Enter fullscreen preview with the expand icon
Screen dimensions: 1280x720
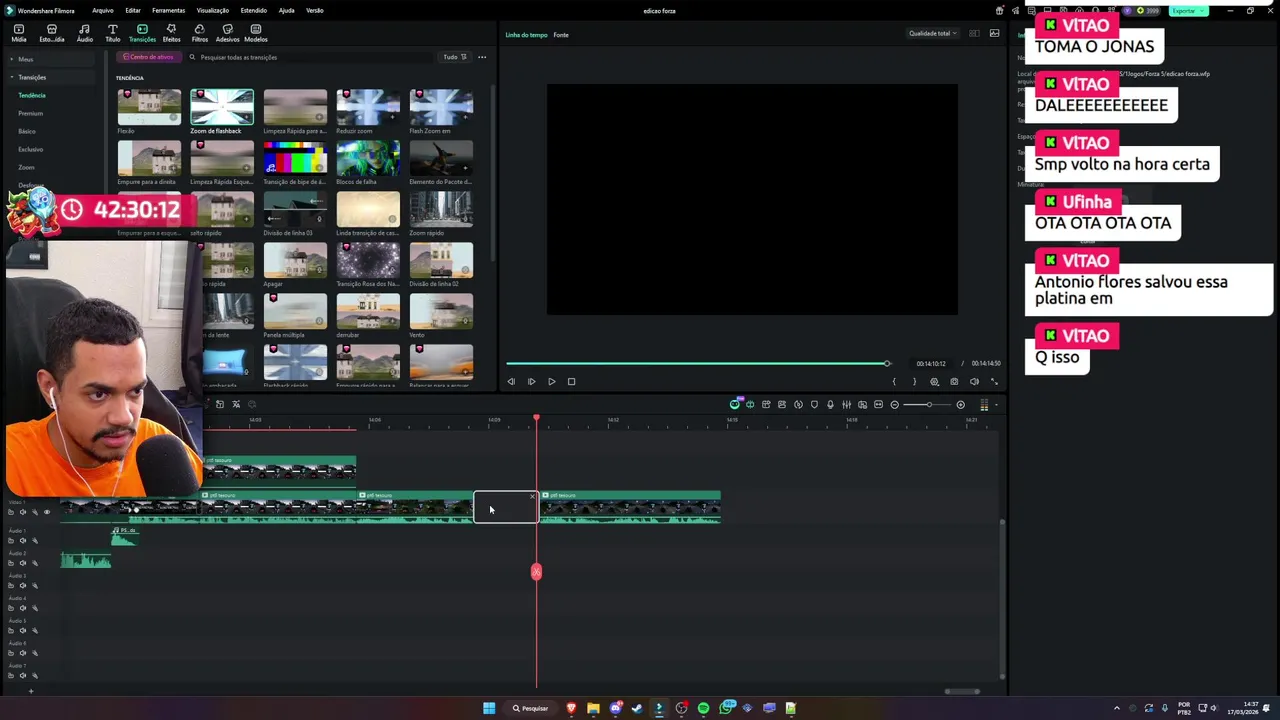point(994,381)
